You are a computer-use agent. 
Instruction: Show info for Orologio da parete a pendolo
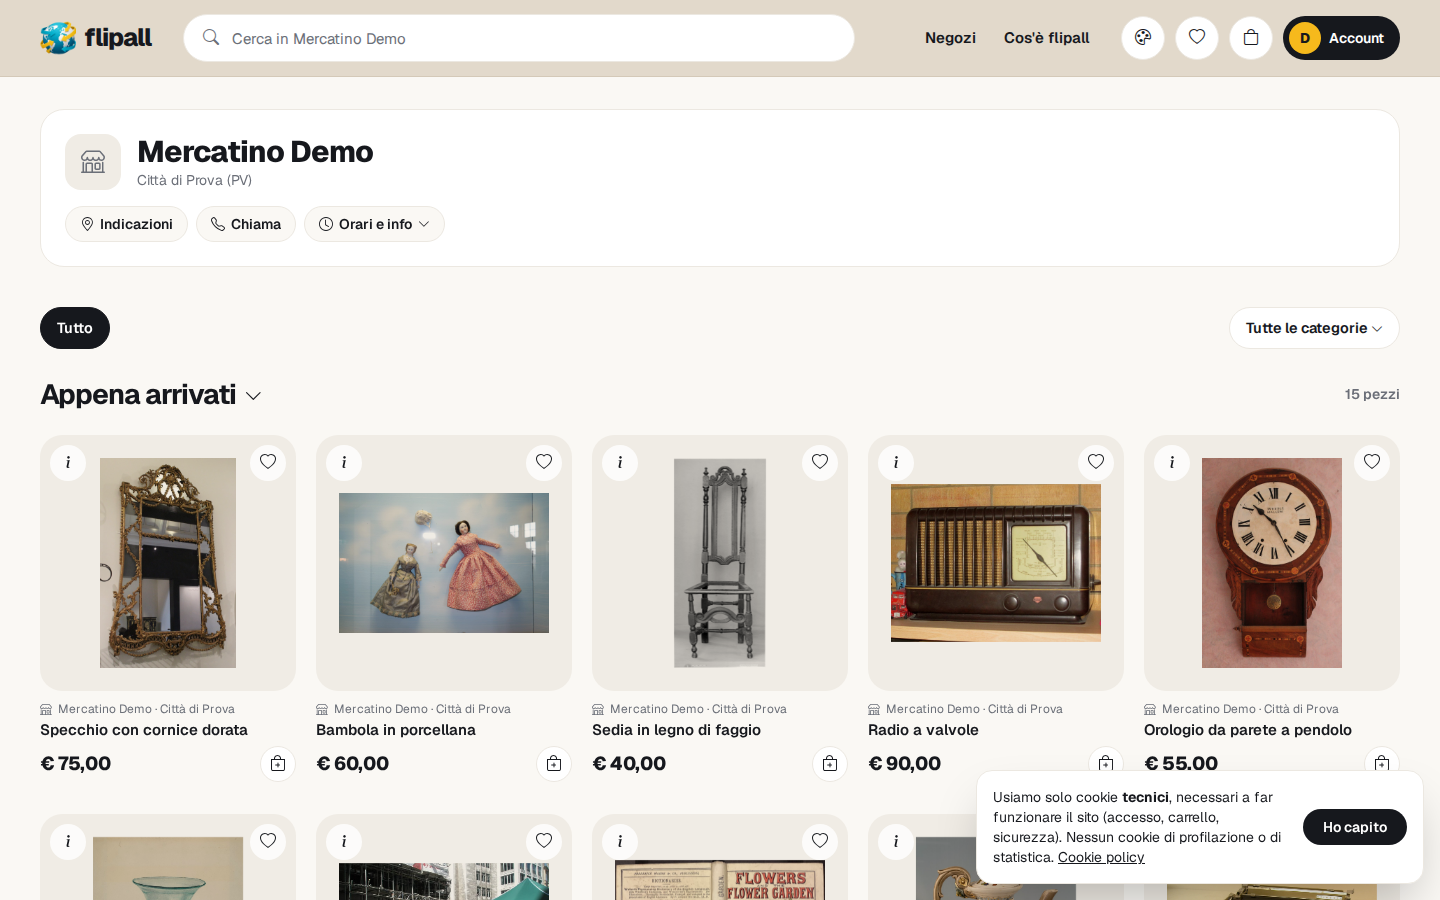tap(1172, 462)
